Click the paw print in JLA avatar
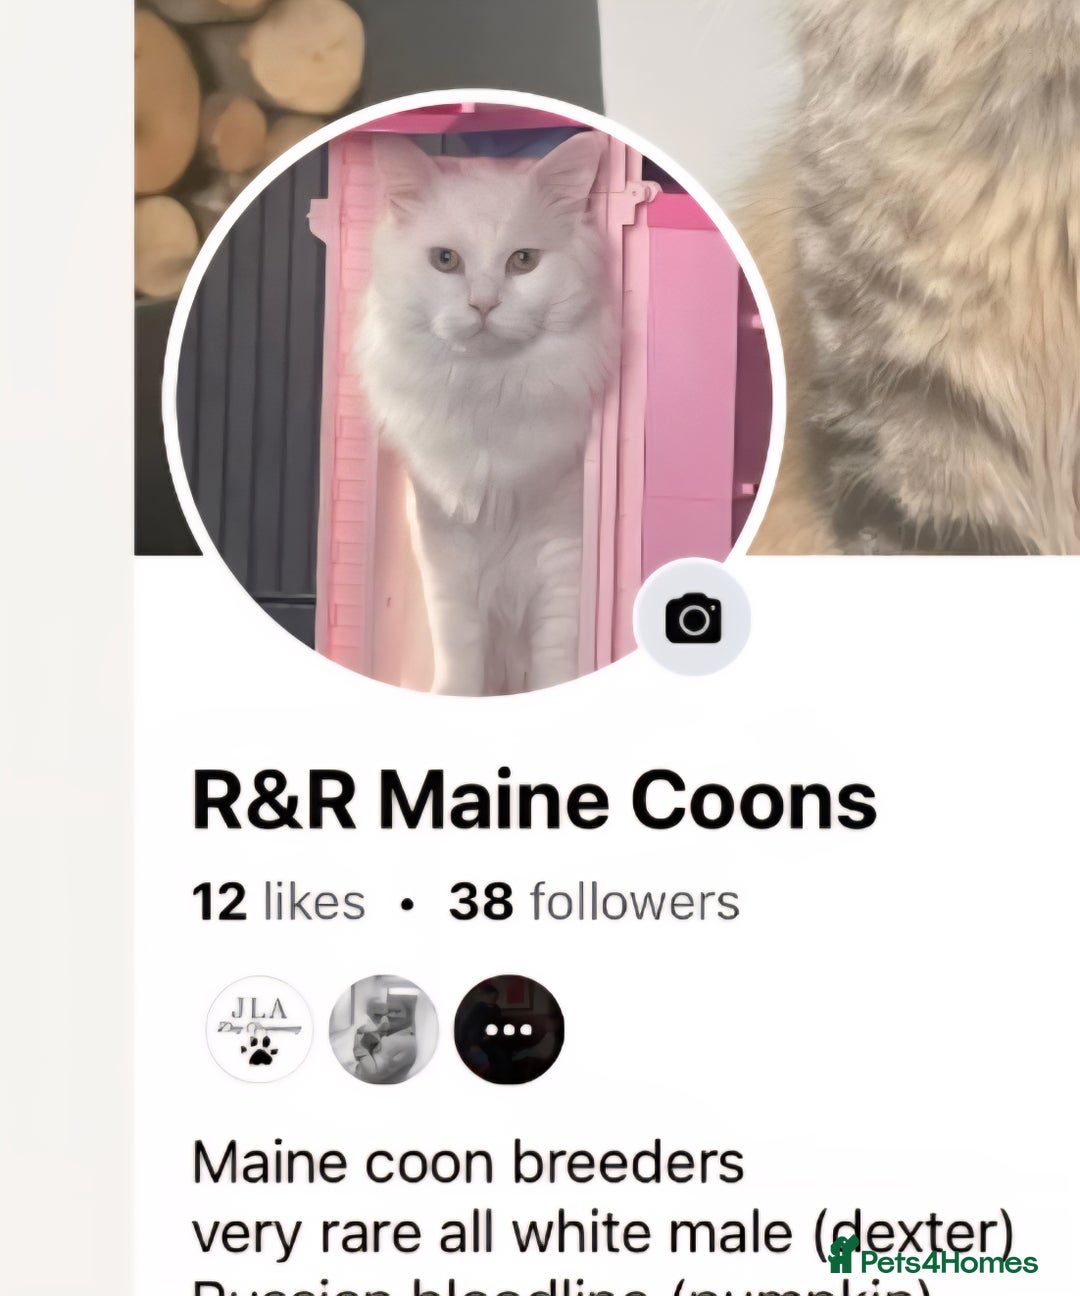Screen dimensions: 1080x1296 (260, 1050)
